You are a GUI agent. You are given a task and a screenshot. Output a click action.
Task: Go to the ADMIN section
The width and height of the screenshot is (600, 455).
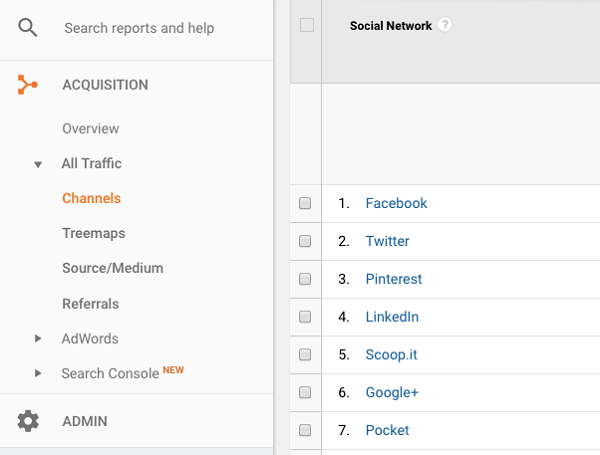85,421
